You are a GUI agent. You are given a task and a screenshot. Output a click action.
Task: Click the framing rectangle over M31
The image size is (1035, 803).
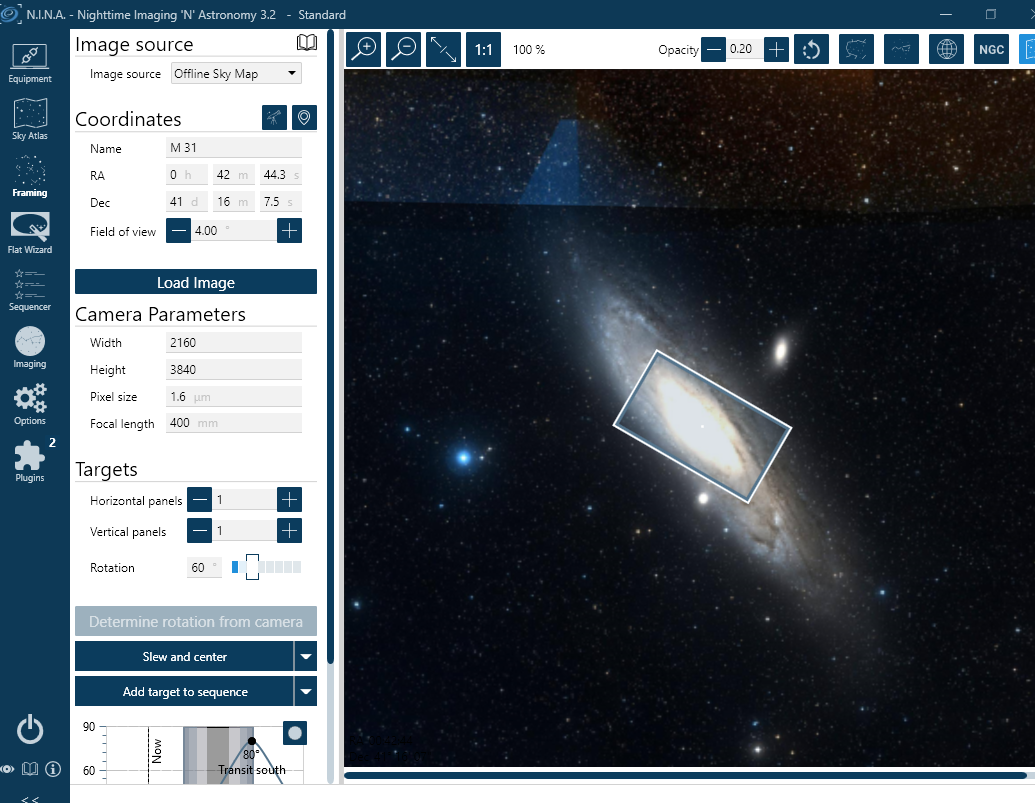pos(702,426)
